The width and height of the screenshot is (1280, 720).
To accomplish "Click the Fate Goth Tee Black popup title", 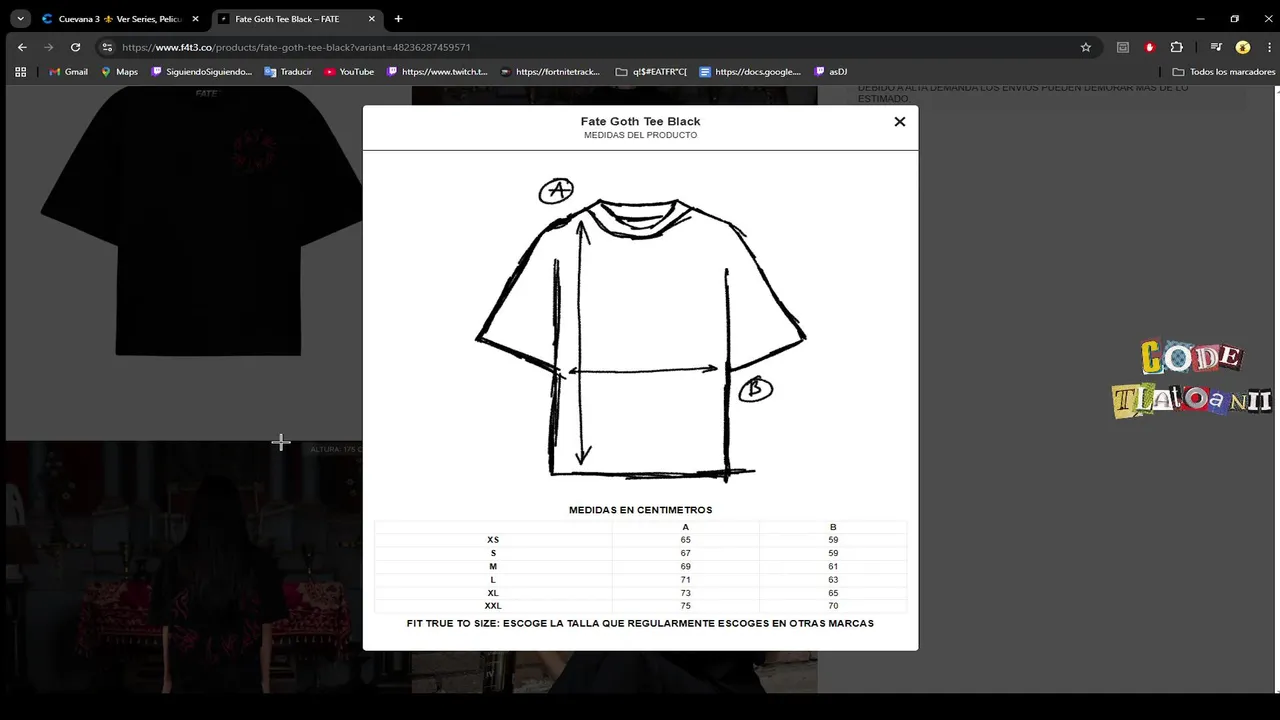I will point(640,121).
